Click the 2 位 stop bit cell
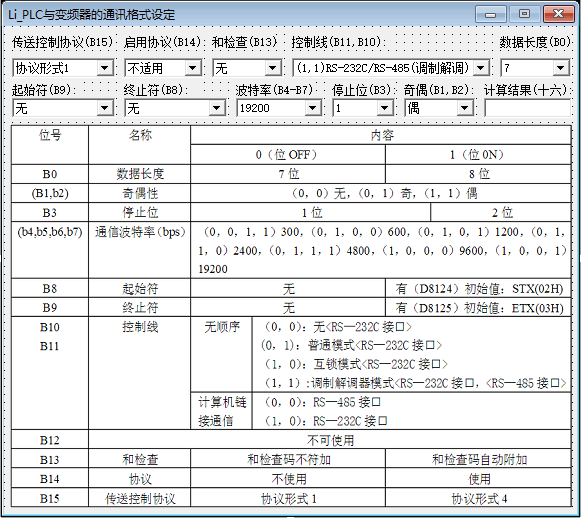The width and height of the screenshot is (581, 518). [502, 213]
